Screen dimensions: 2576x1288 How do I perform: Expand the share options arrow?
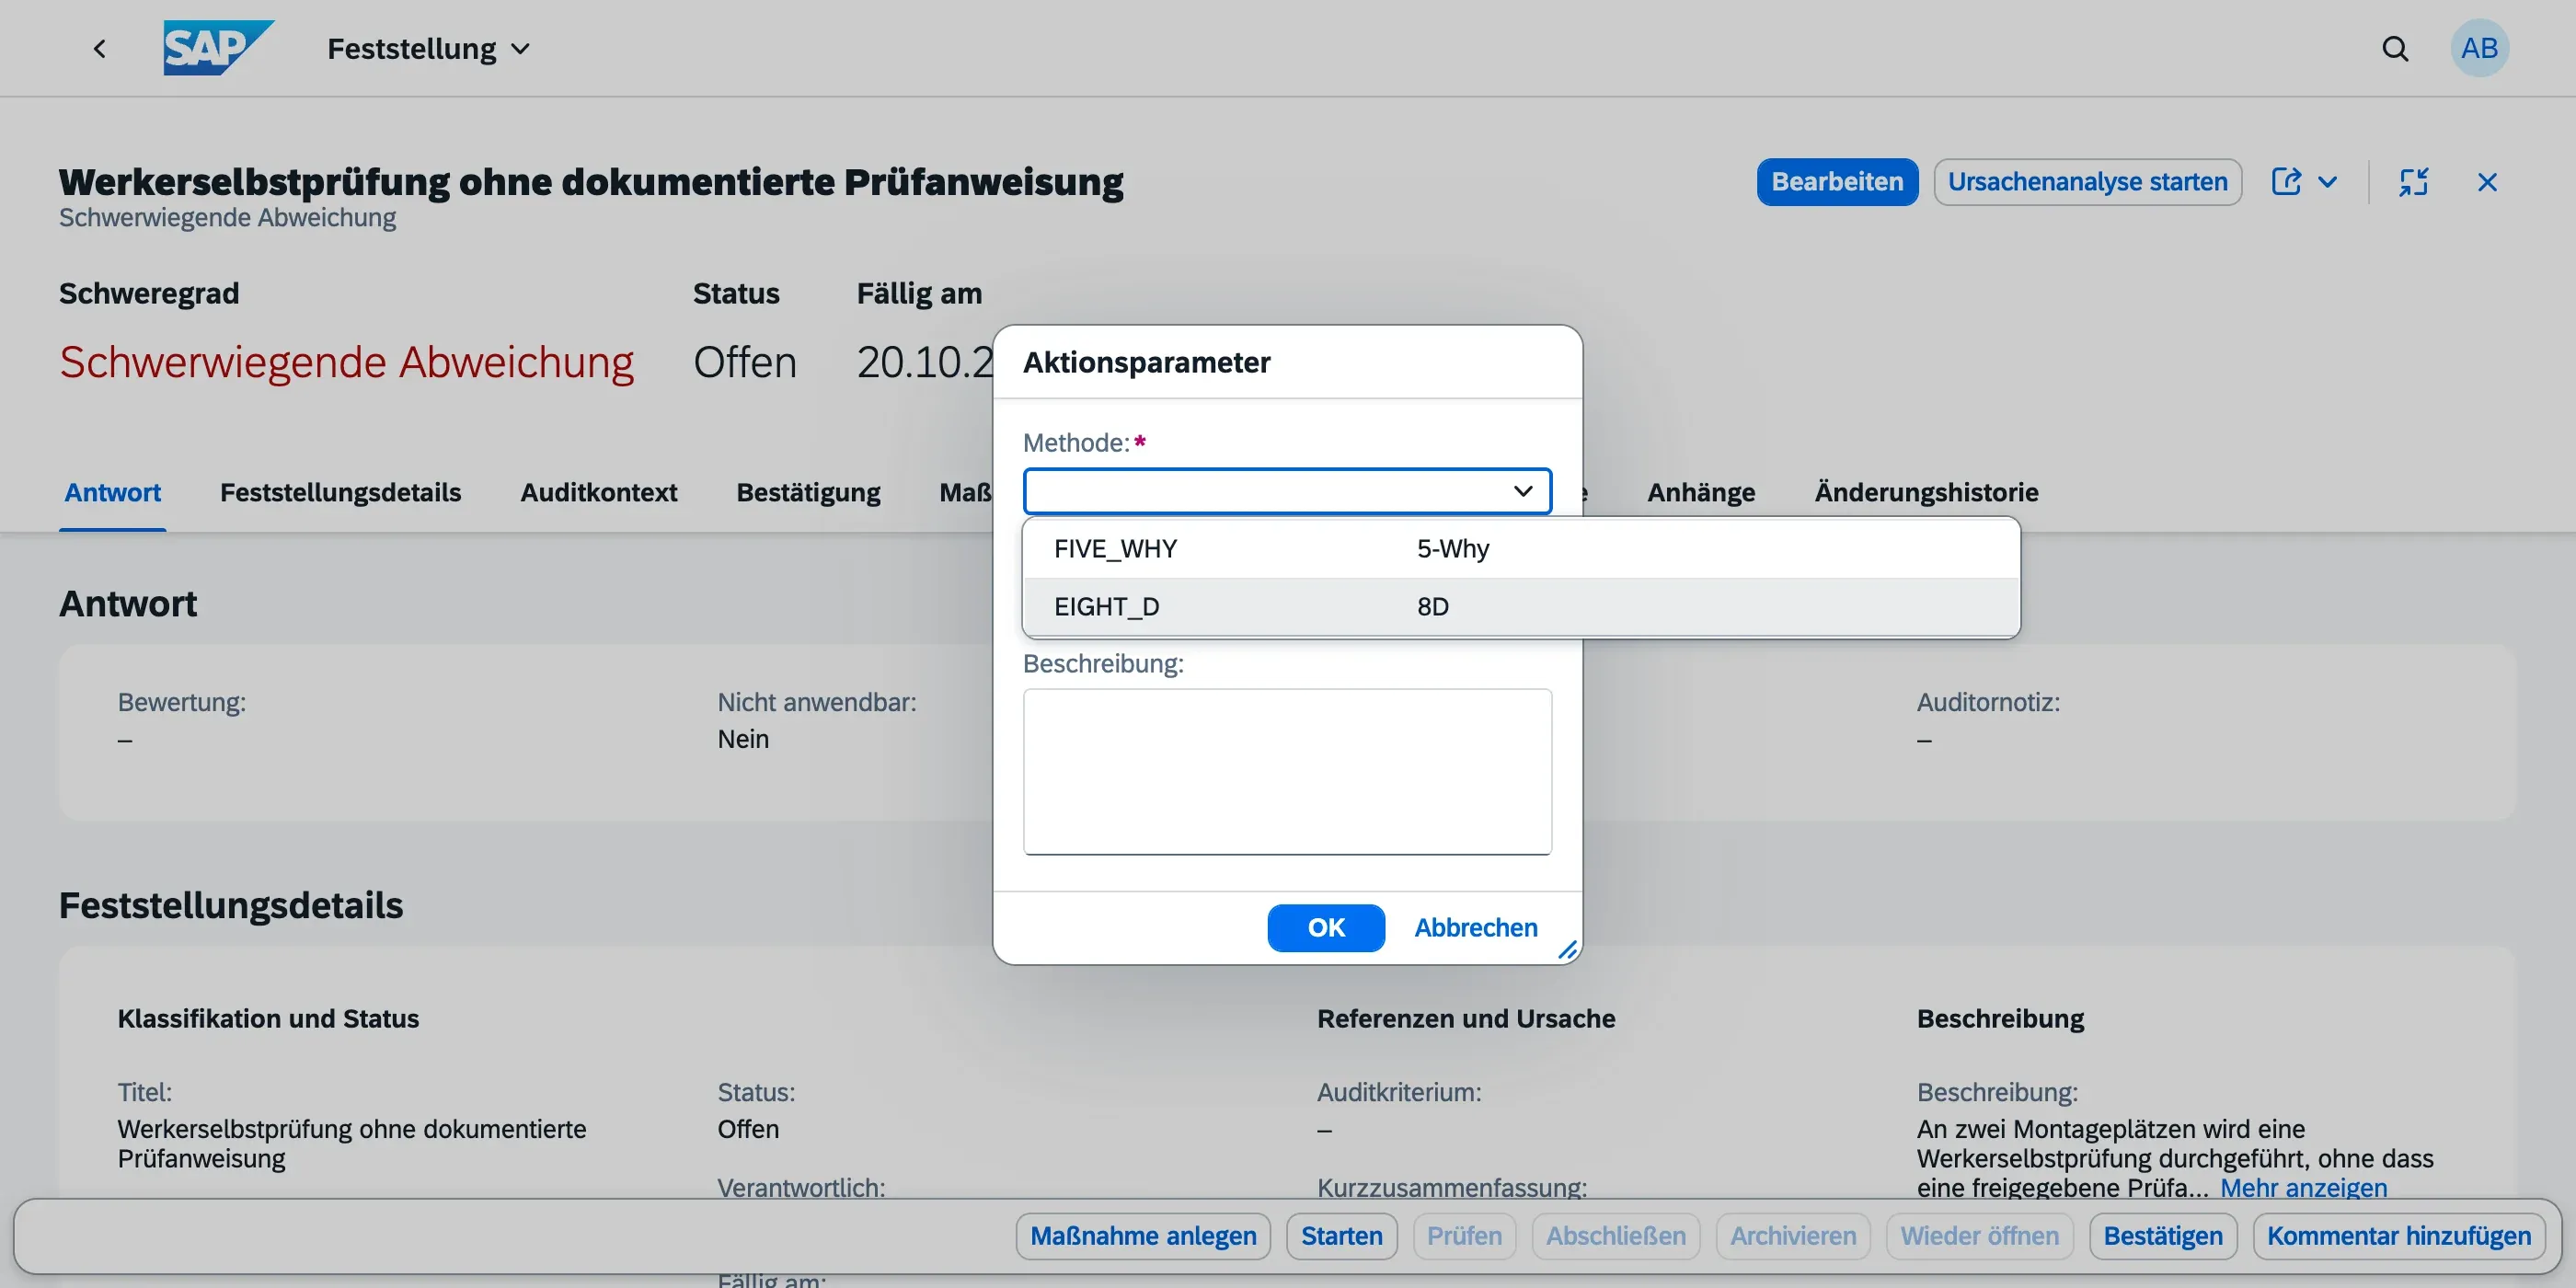point(2328,182)
